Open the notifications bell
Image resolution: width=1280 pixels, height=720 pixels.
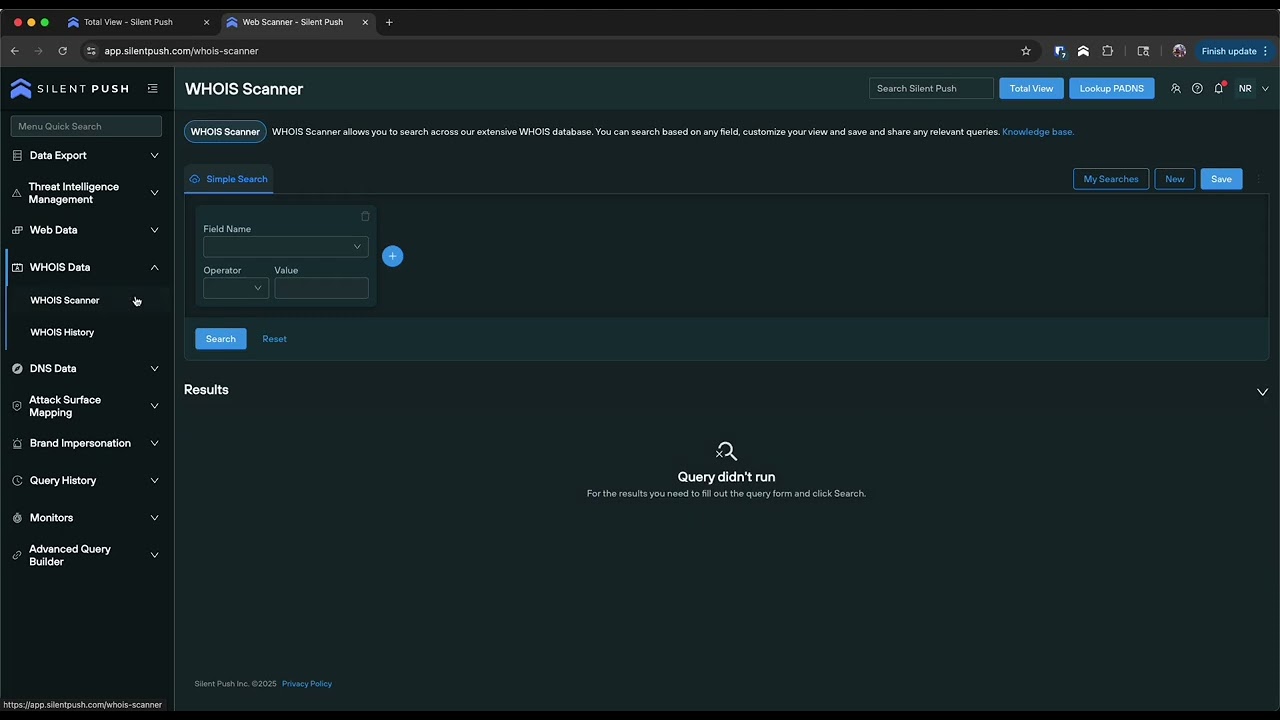click(1219, 88)
